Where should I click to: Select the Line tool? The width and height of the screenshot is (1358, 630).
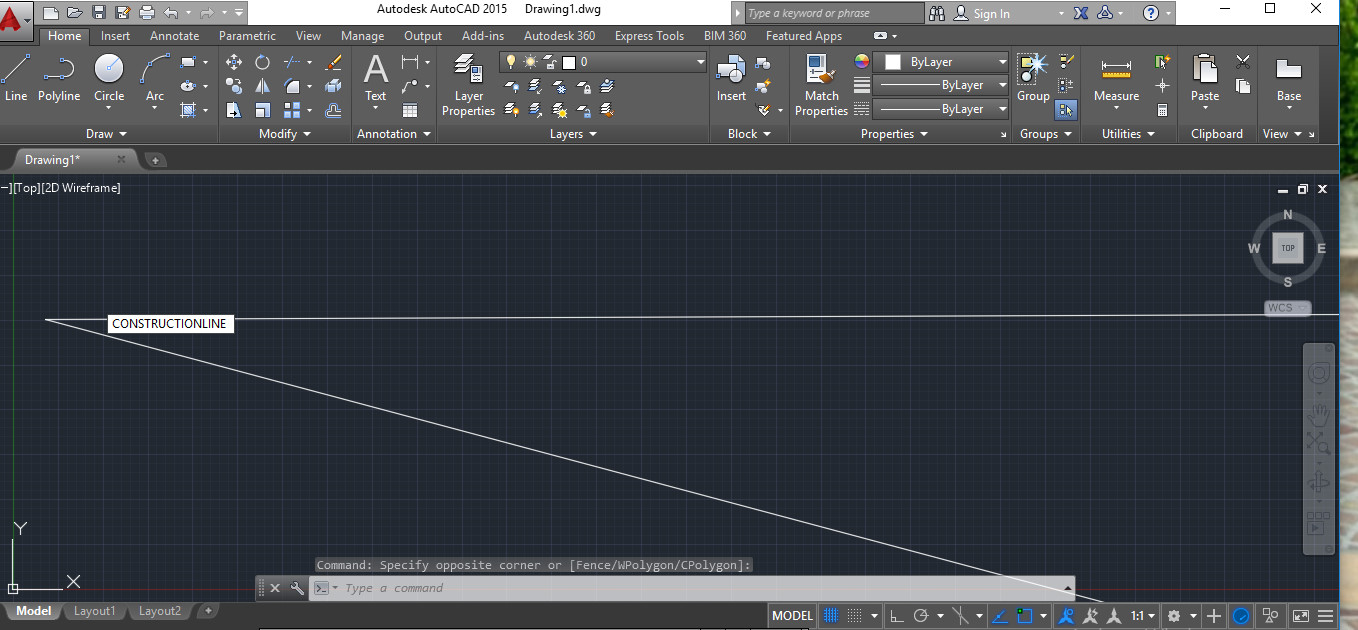click(16, 80)
